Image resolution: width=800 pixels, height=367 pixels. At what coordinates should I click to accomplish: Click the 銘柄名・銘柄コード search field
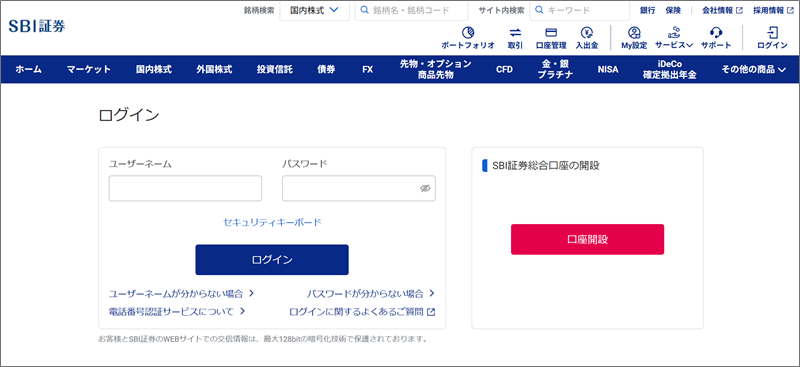(x=412, y=10)
